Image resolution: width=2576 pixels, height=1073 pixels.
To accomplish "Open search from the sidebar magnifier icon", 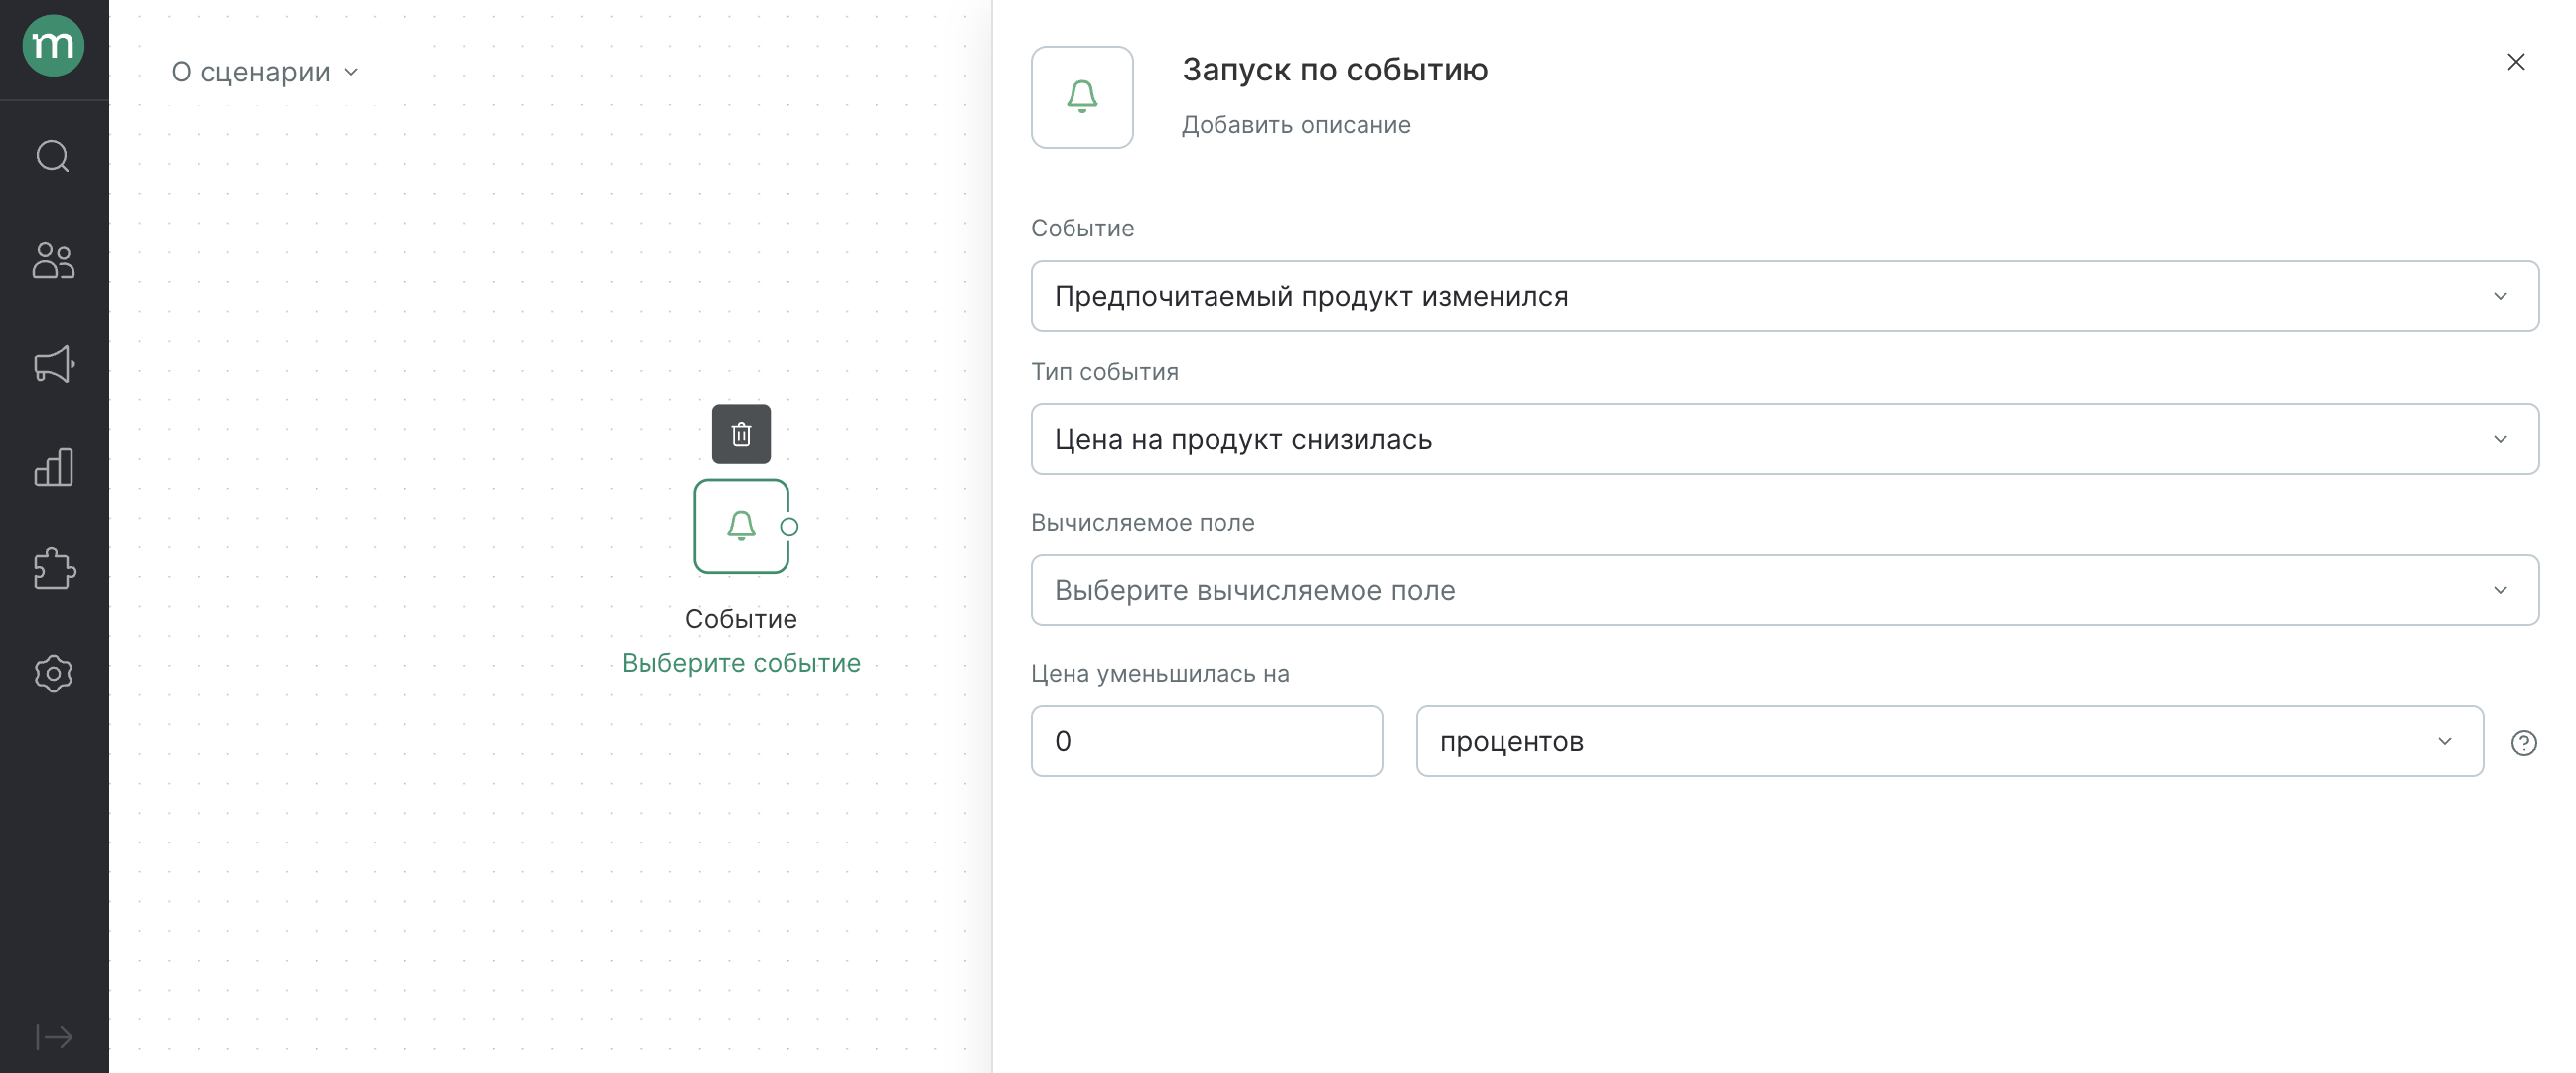I will (x=53, y=156).
